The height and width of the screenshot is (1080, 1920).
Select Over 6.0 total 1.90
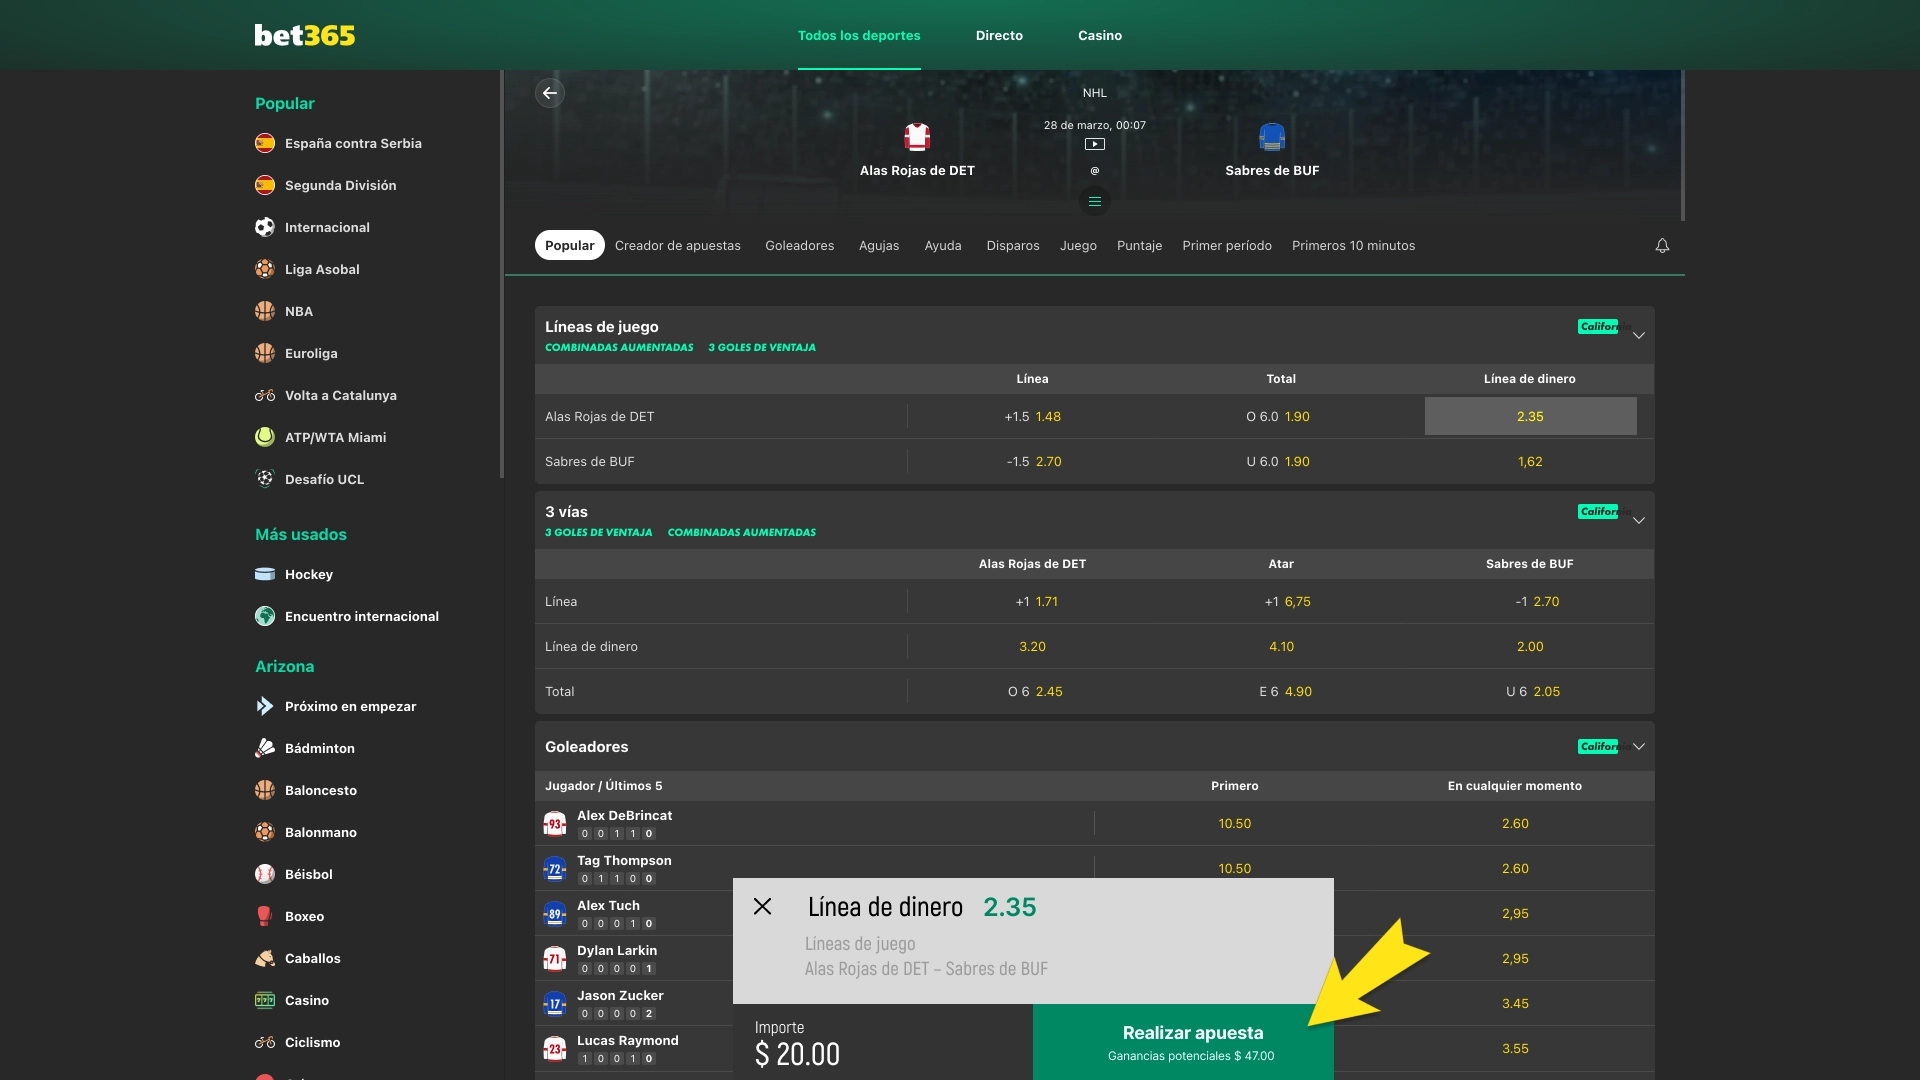click(1280, 416)
